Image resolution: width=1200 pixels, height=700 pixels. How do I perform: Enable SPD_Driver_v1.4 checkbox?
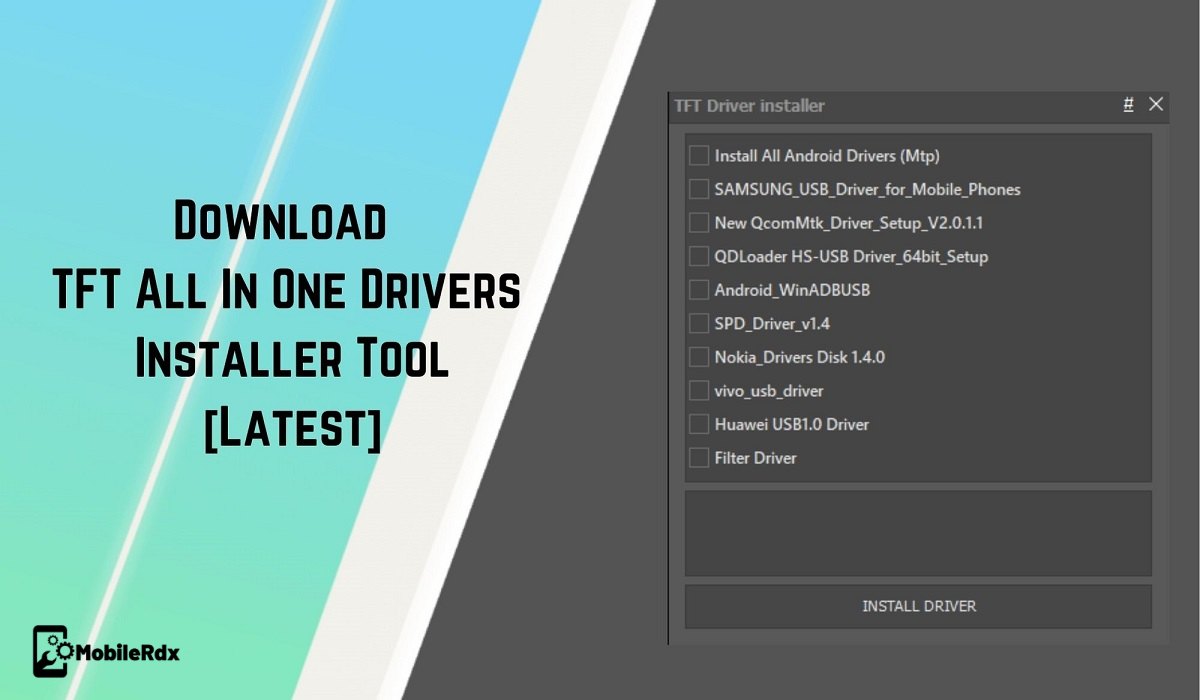tap(698, 323)
